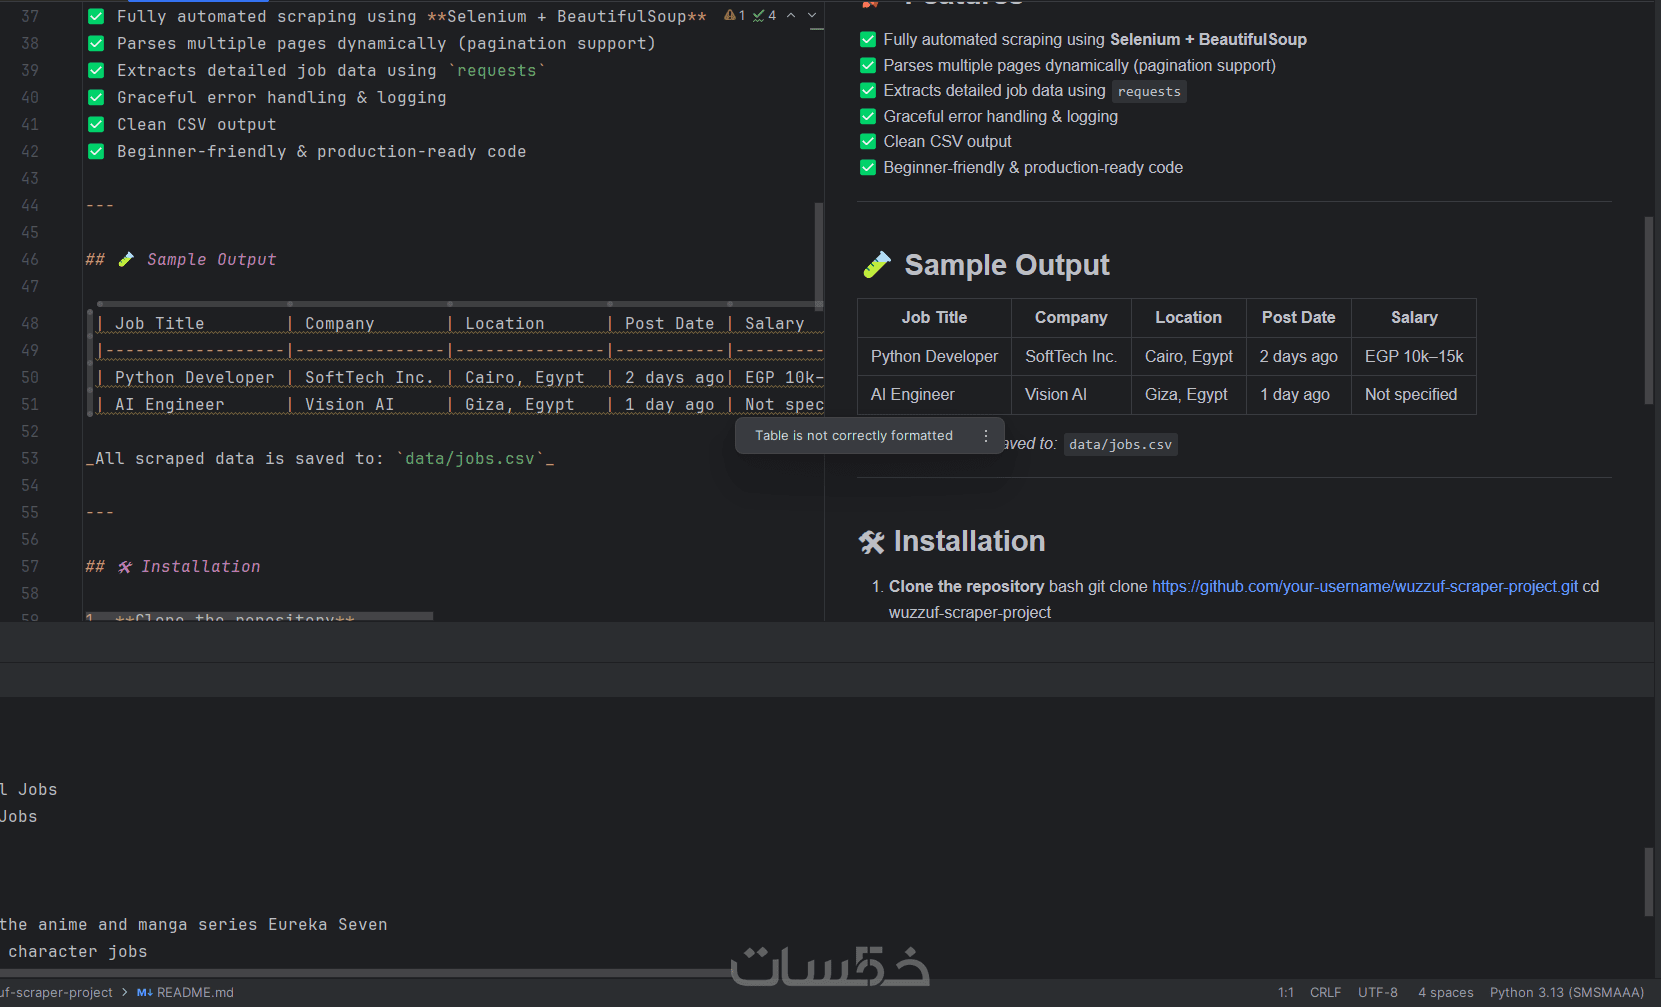The image size is (1661, 1007).
Task: Click editor line 'Beginner-friendly & production-ready code'
Action: pyautogui.click(x=322, y=152)
